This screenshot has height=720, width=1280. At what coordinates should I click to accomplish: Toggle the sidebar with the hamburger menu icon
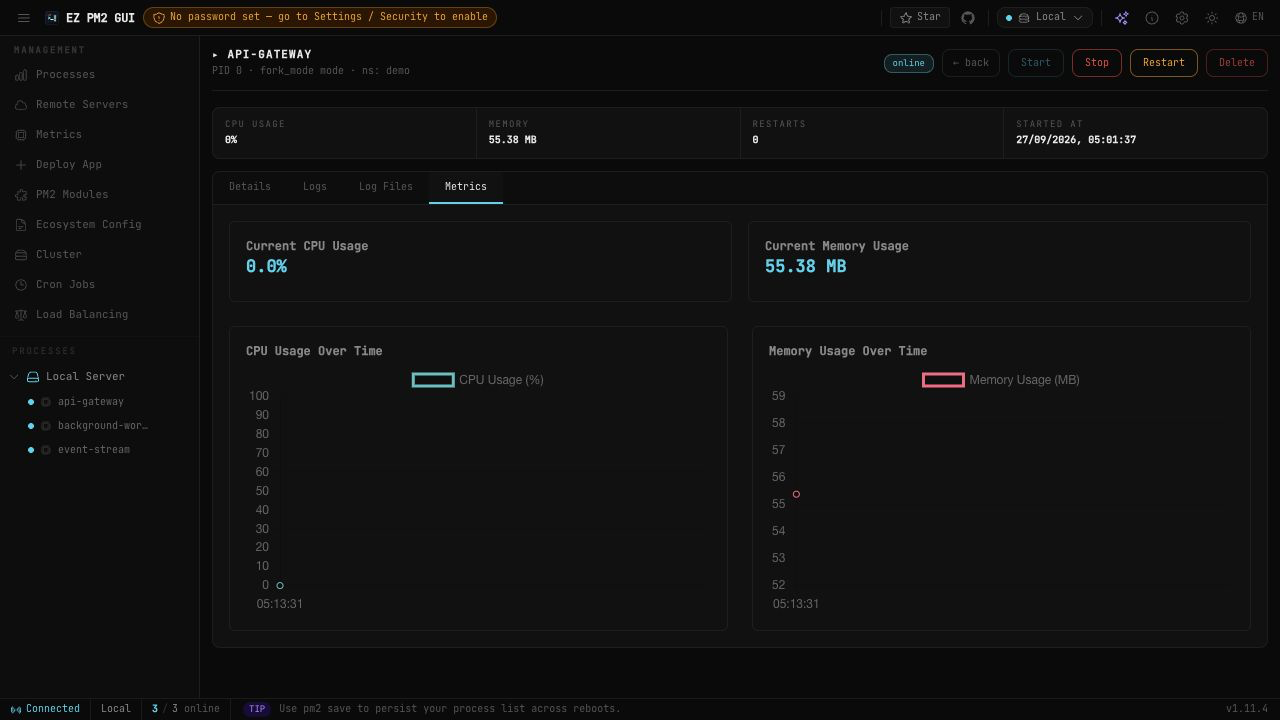point(24,17)
